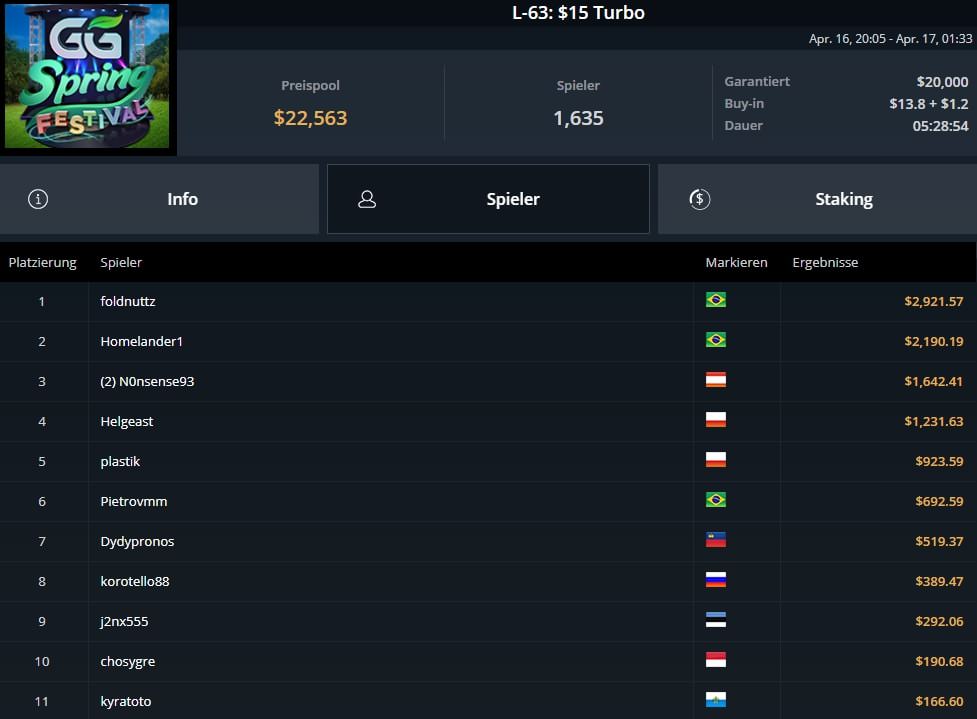977x719 pixels.
Task: Click the Staking dollar icon
Action: tap(700, 199)
